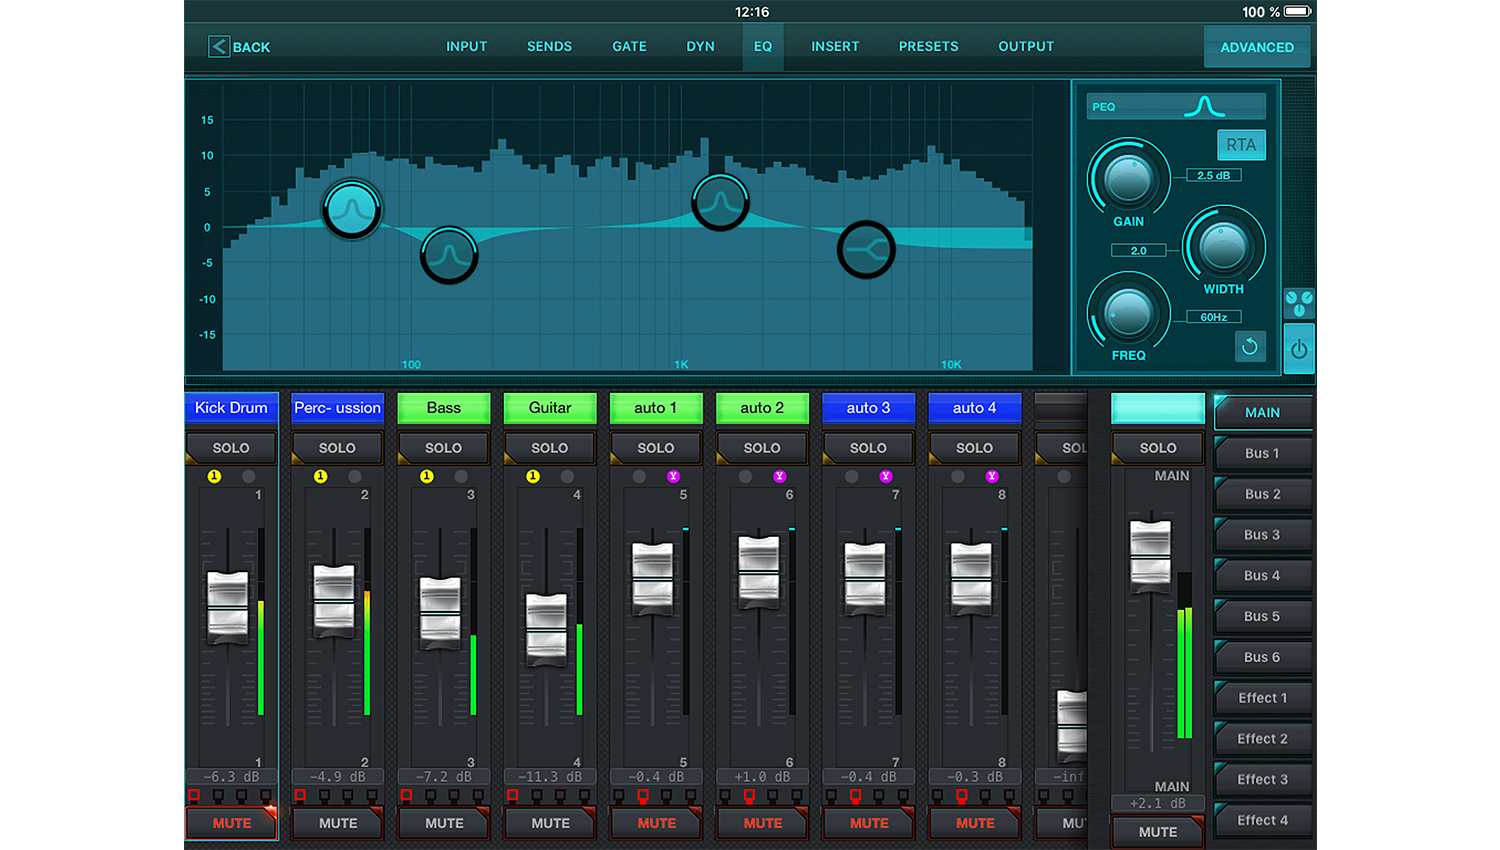Screen dimensions: 1500x850
Task: Open the PEQ filter type selector
Action: point(1175,107)
